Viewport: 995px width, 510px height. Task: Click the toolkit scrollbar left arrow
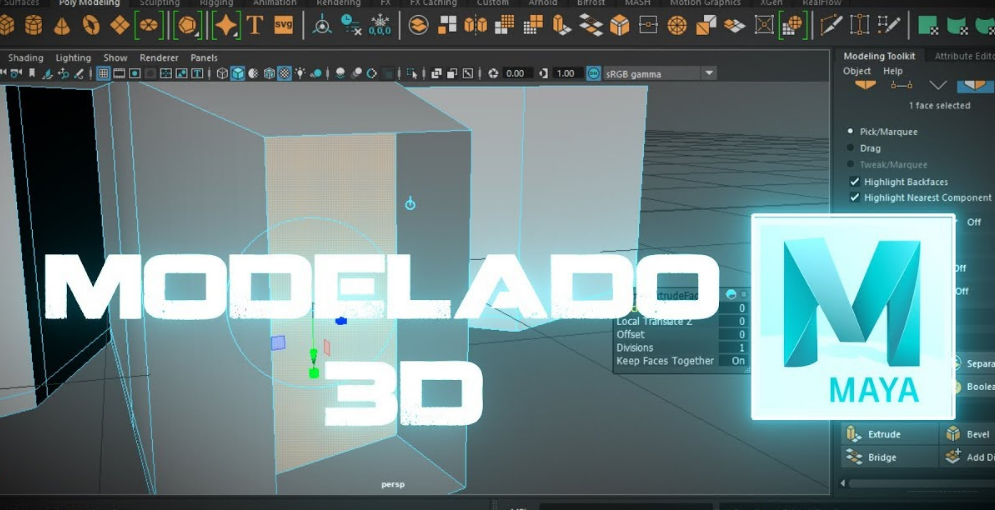point(843,483)
